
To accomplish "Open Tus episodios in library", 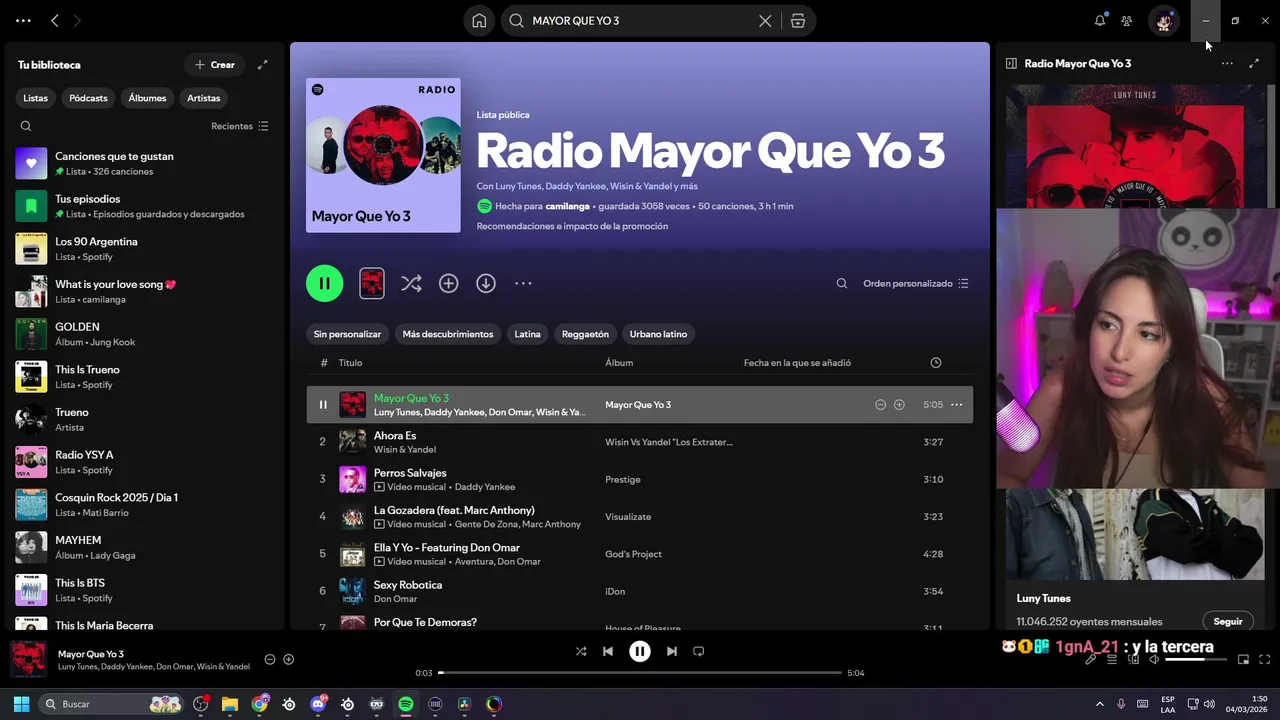I will pos(144,206).
